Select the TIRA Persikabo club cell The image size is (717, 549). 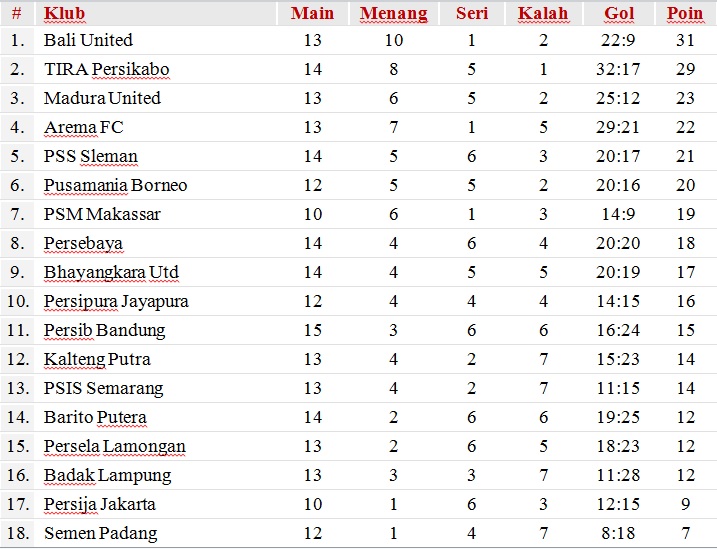point(106,69)
